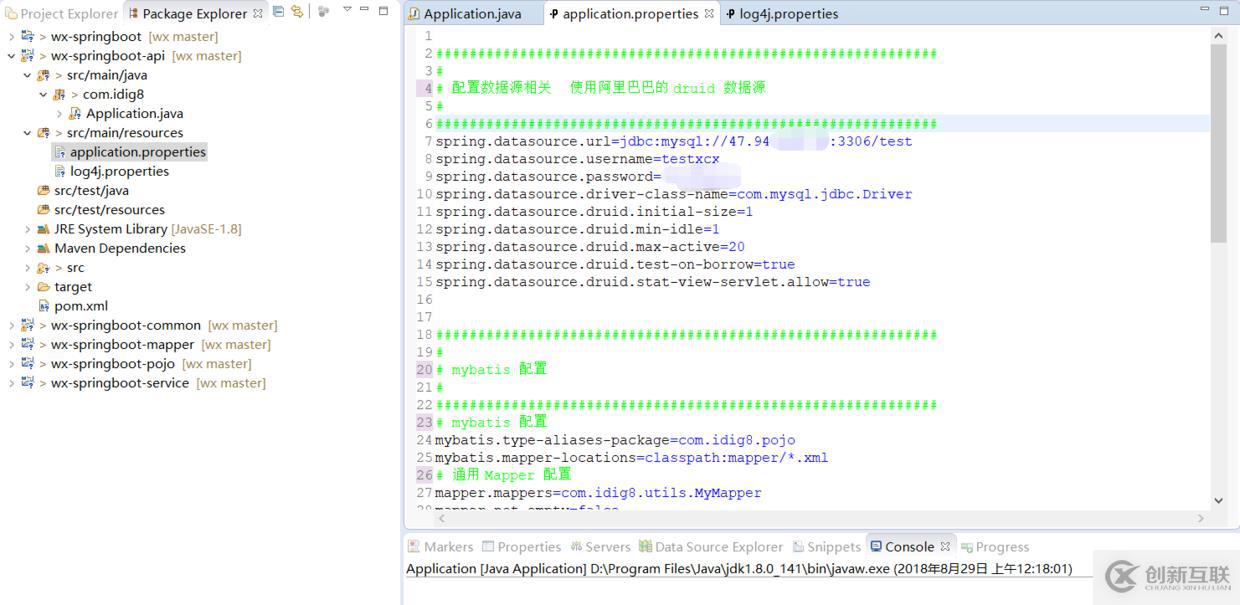Select the wx-springboot-api project label
This screenshot has height=605, width=1240.
tap(108, 56)
